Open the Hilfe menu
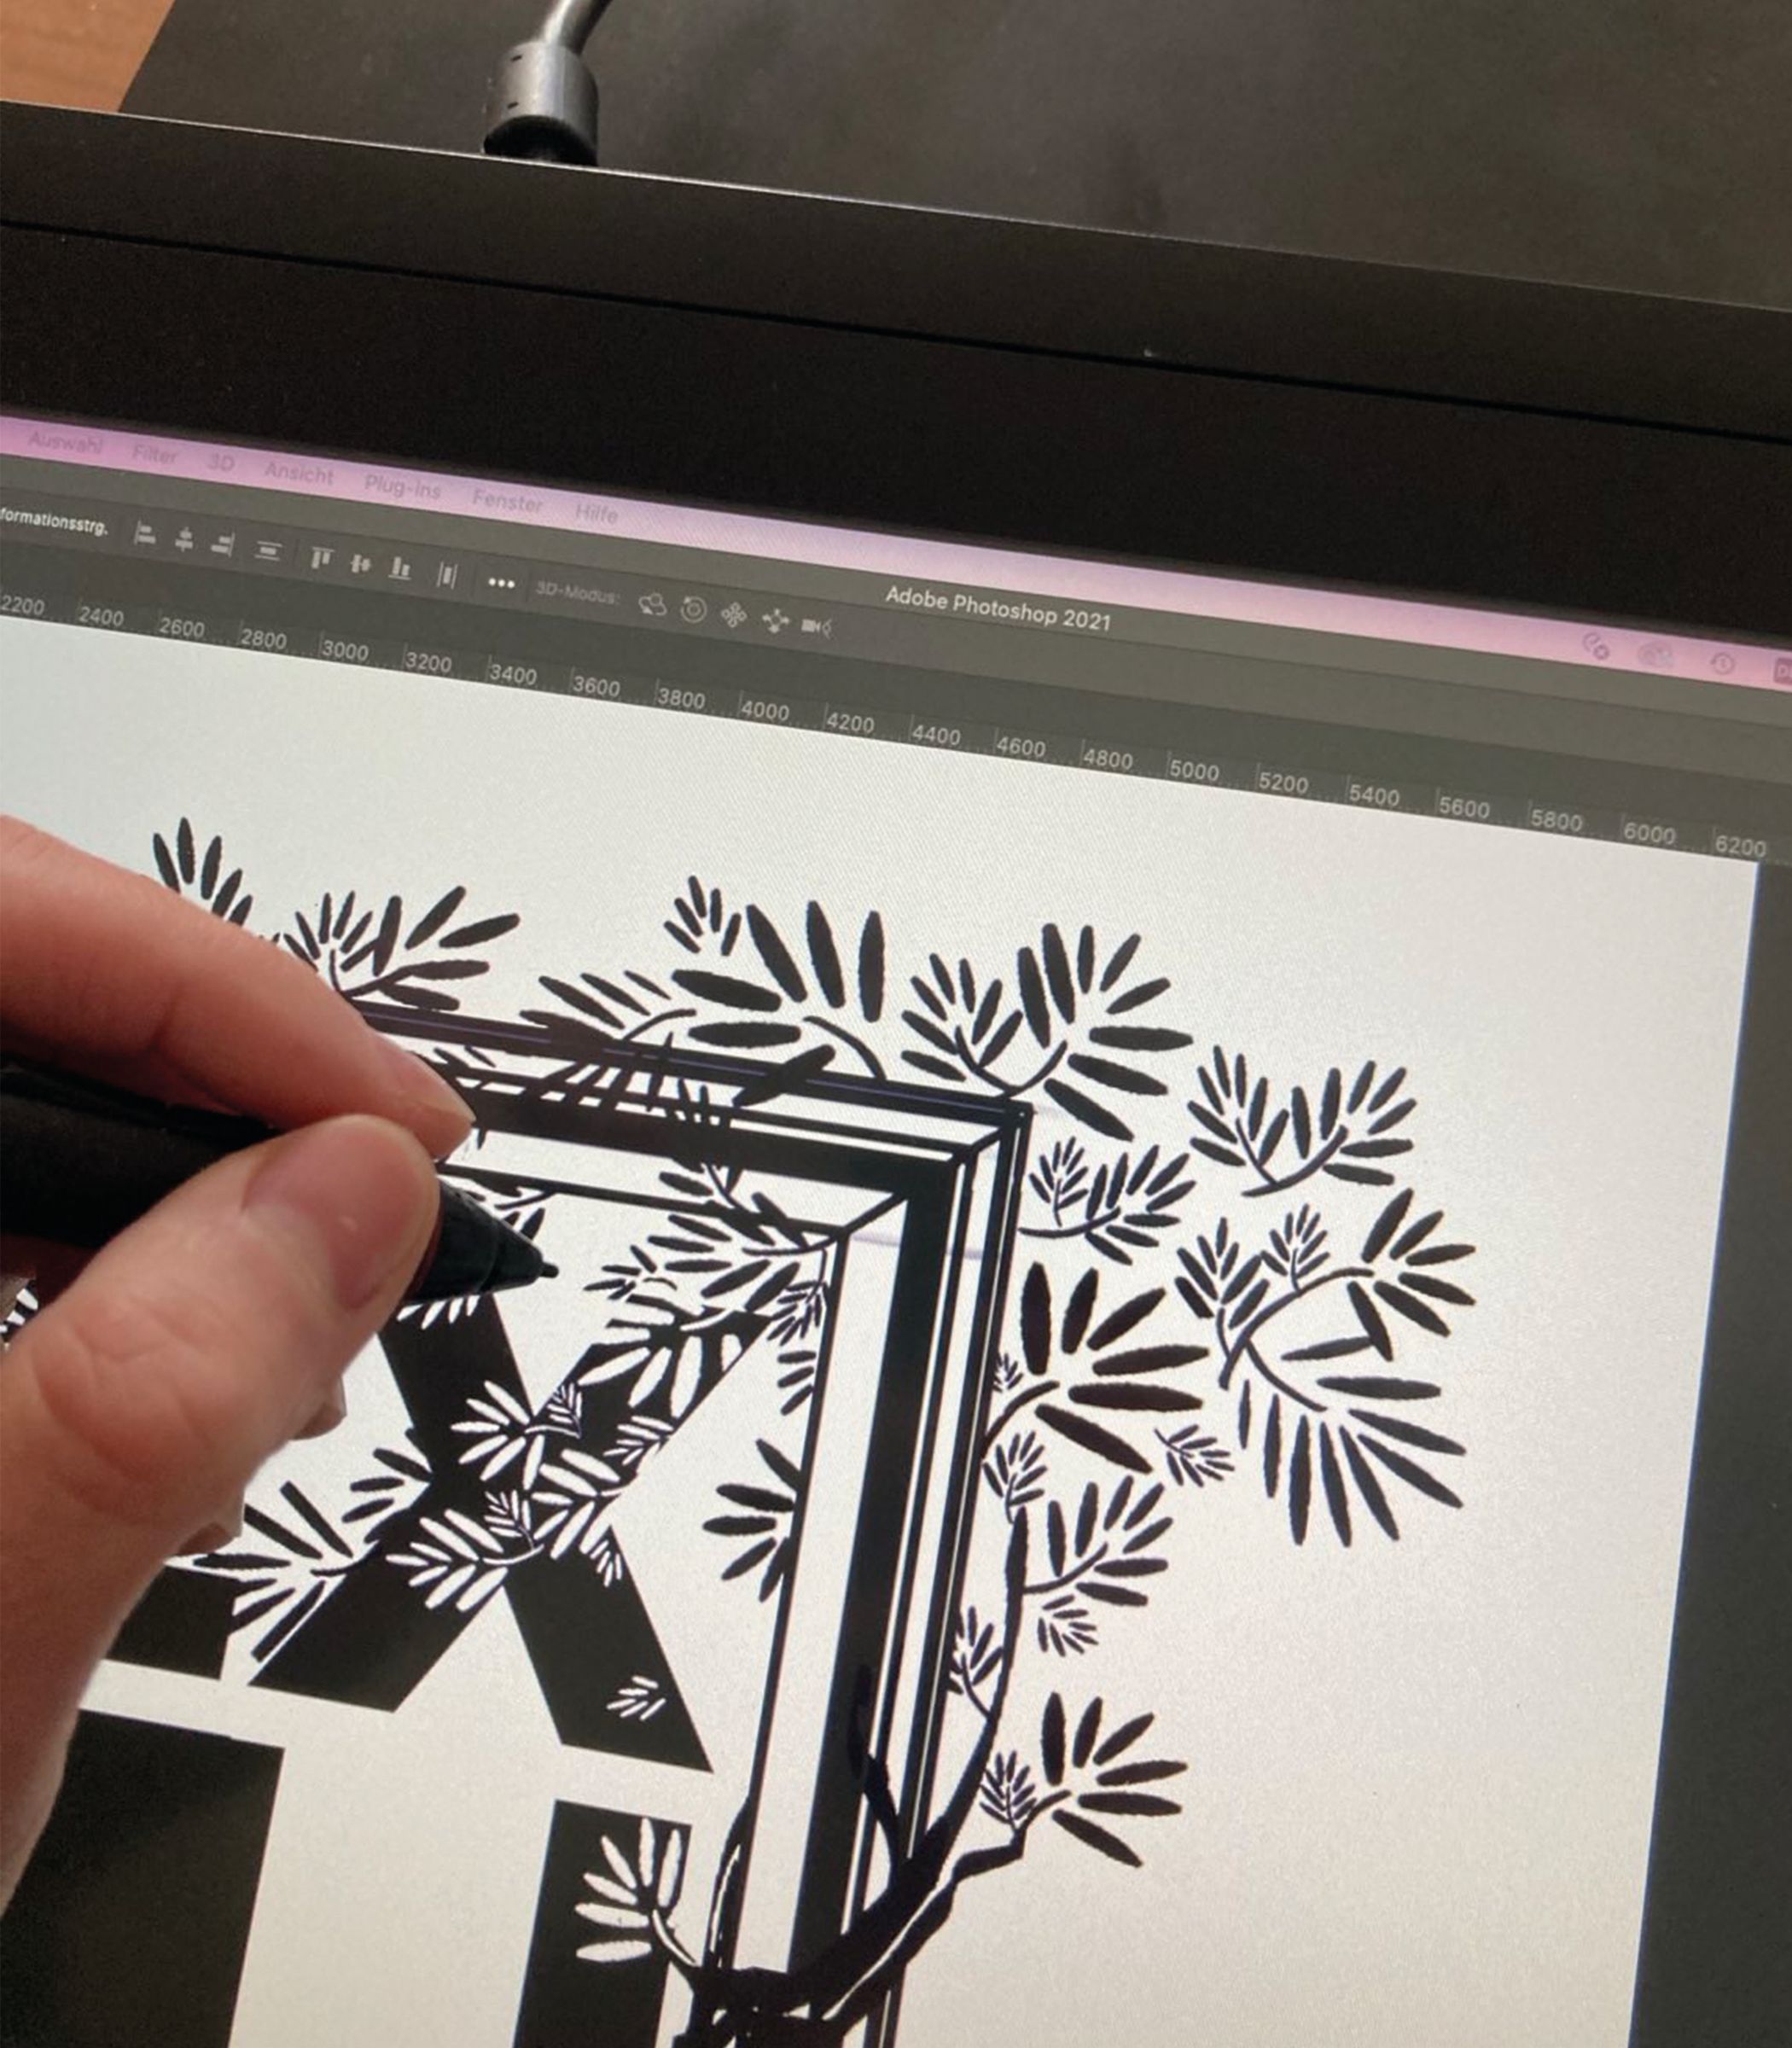Viewport: 1792px width, 2048px height. (x=596, y=514)
